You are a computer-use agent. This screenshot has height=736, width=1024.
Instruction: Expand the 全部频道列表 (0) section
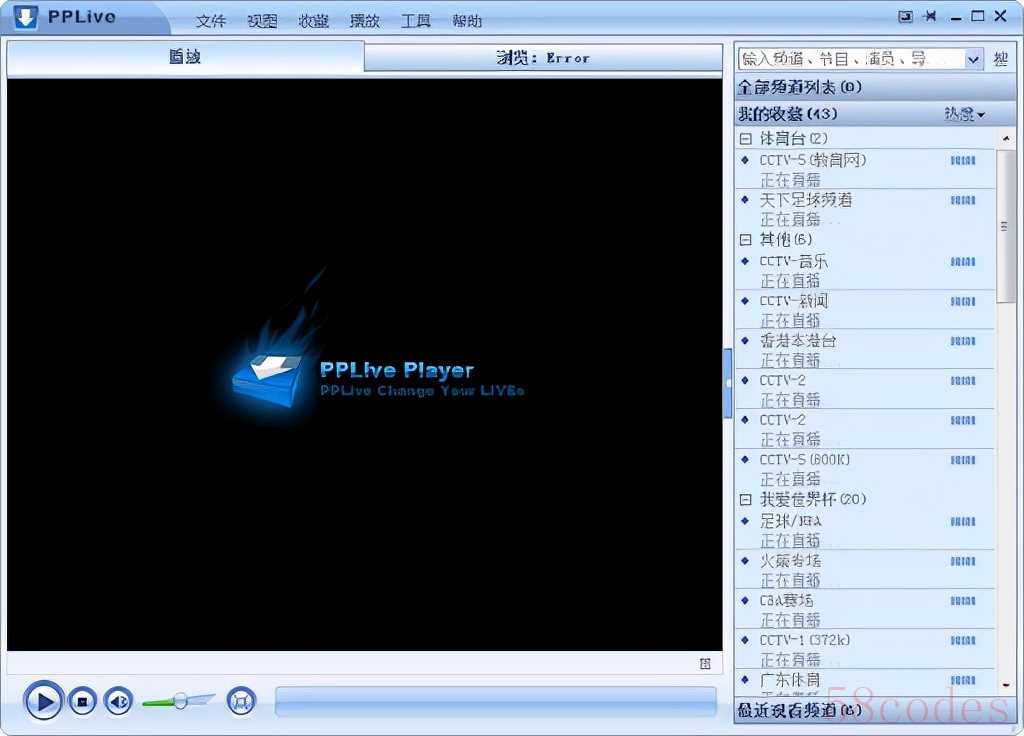(x=874, y=86)
